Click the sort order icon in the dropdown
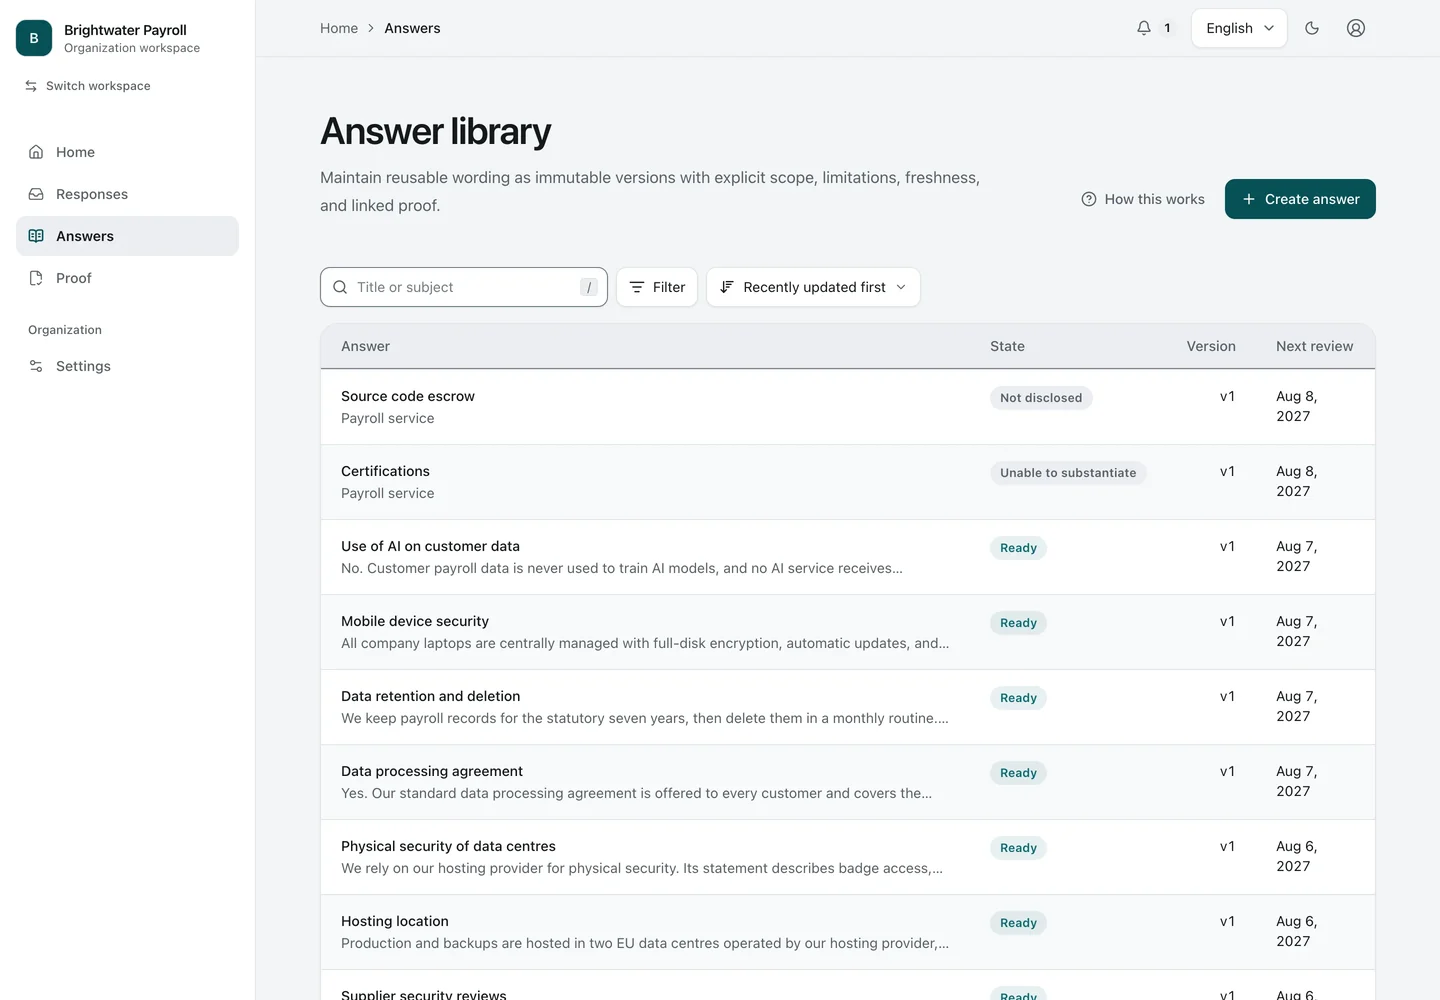 click(727, 287)
